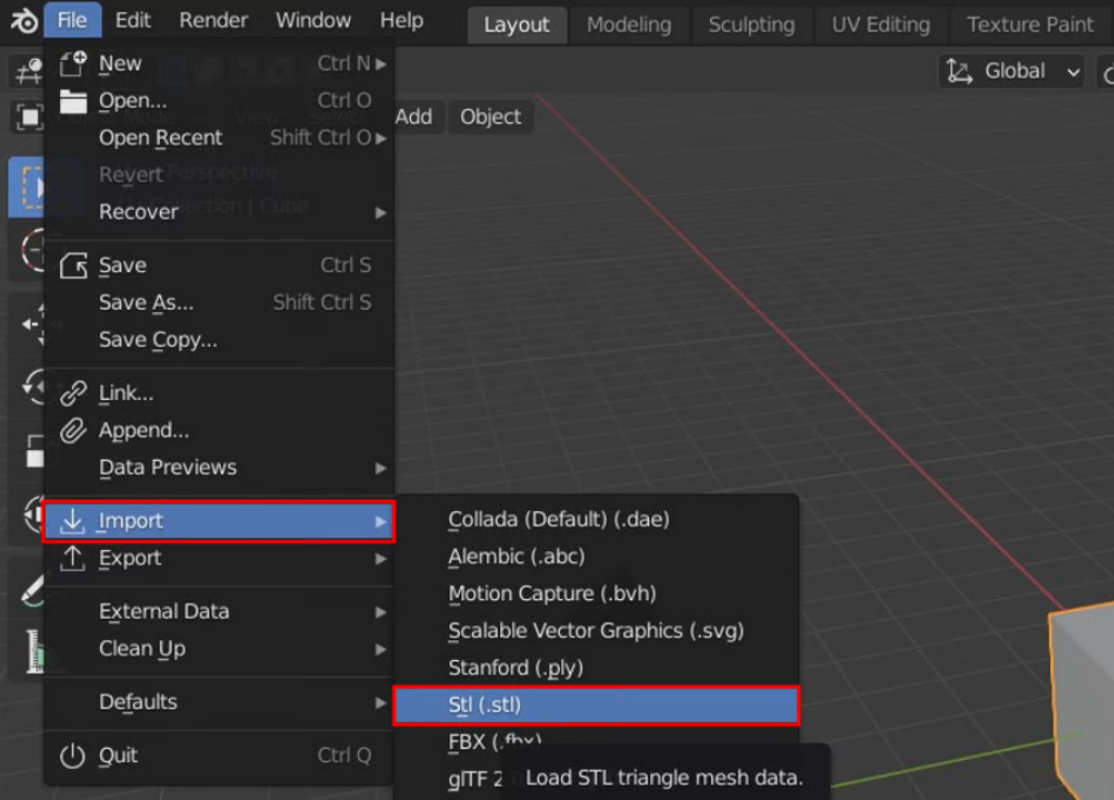Click the Blender logo icon
Viewport: 1114px width, 800px height.
(x=23, y=21)
